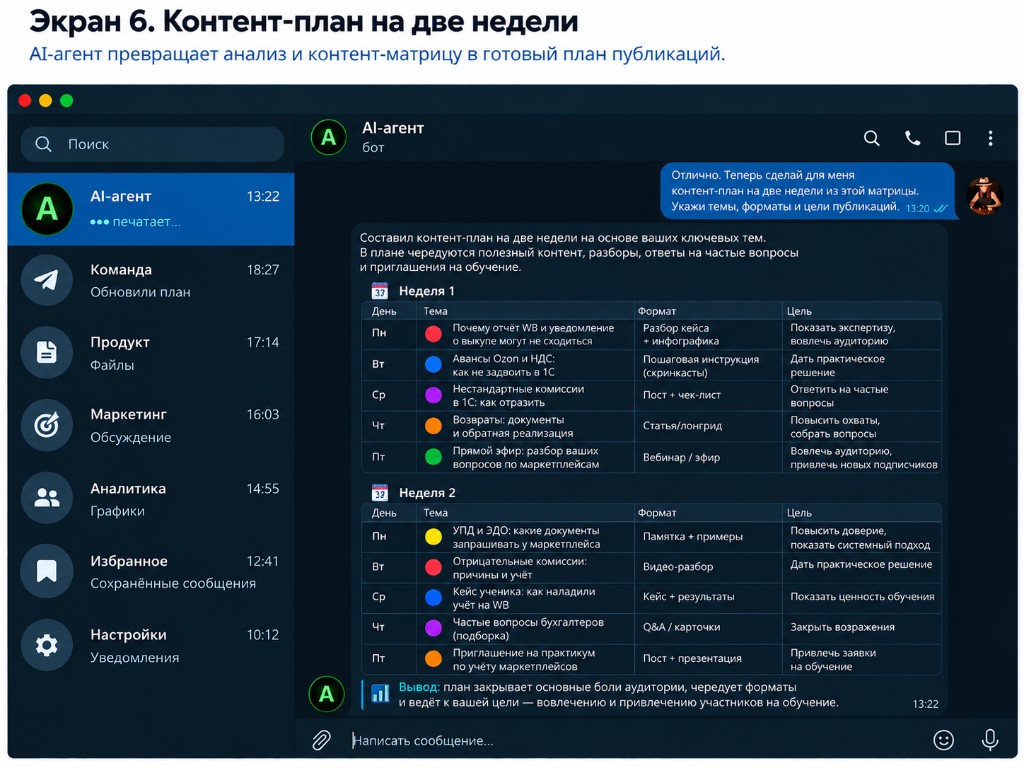Click the magnifier icon in Поиск field
1024x768 pixels.
(x=43, y=144)
